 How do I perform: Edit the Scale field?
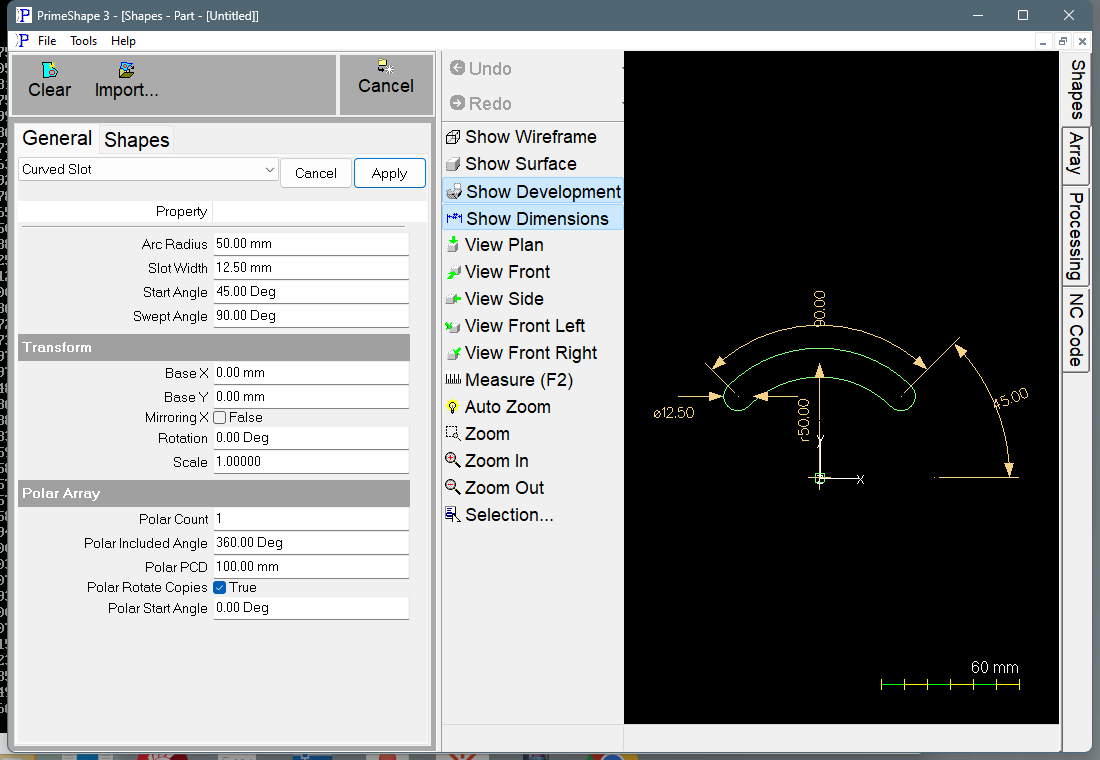[x=311, y=461]
